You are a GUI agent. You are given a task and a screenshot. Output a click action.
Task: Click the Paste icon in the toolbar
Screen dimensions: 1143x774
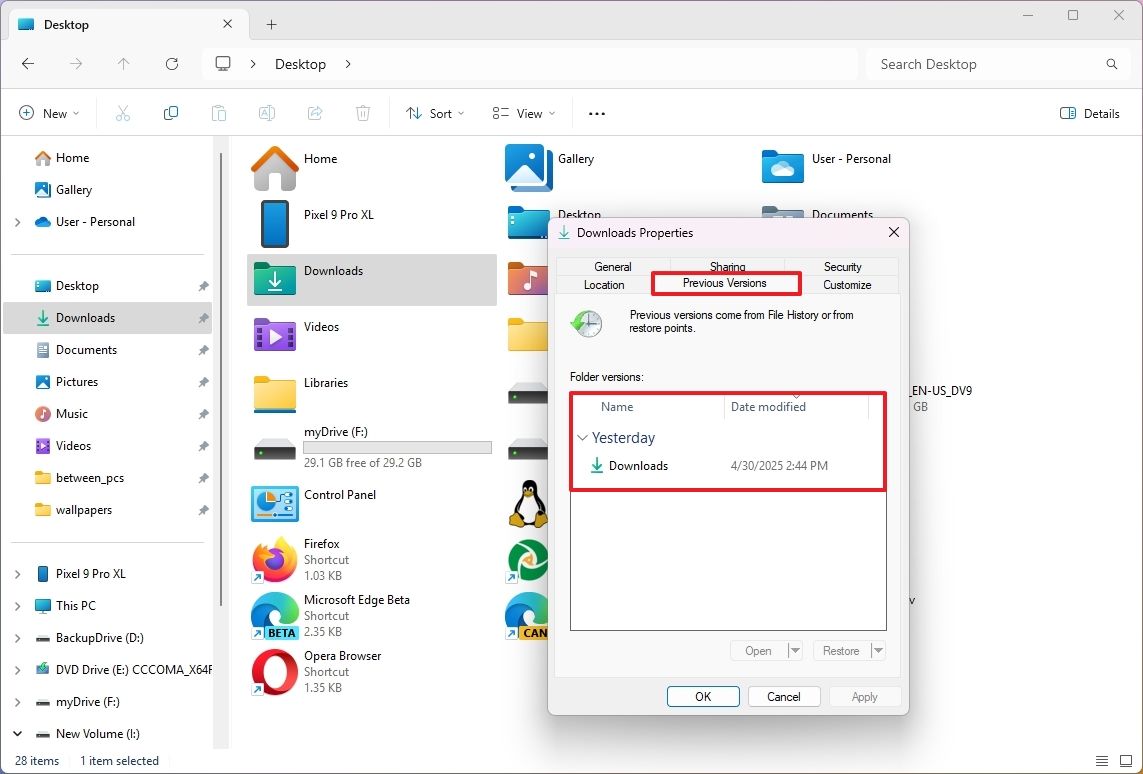point(218,113)
